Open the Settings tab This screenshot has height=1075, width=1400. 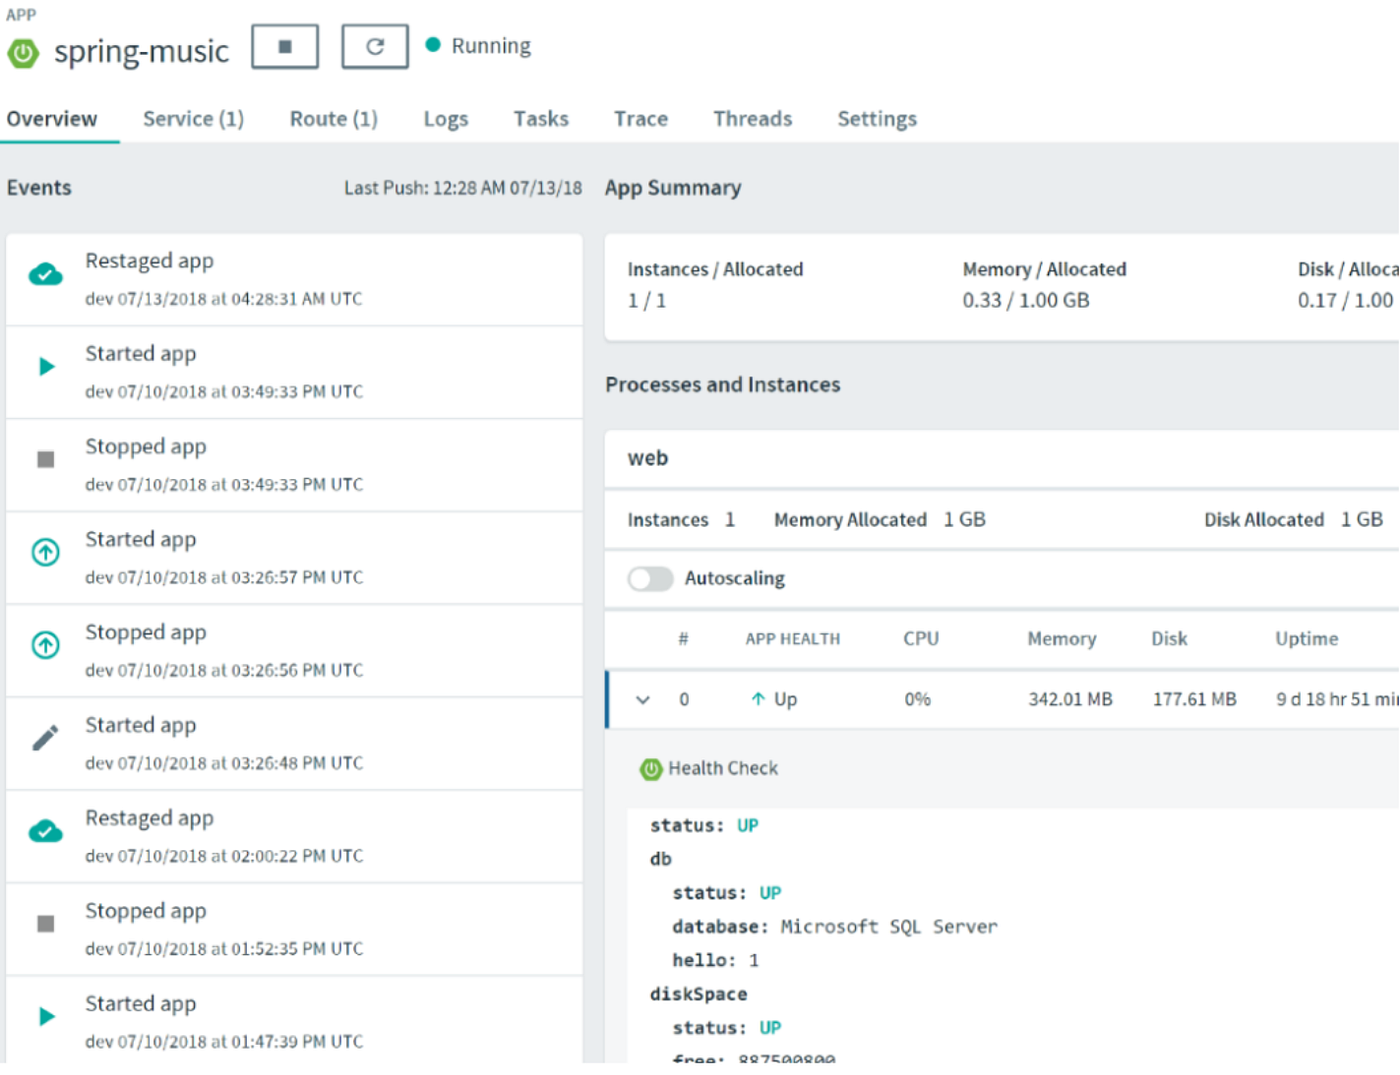876,118
